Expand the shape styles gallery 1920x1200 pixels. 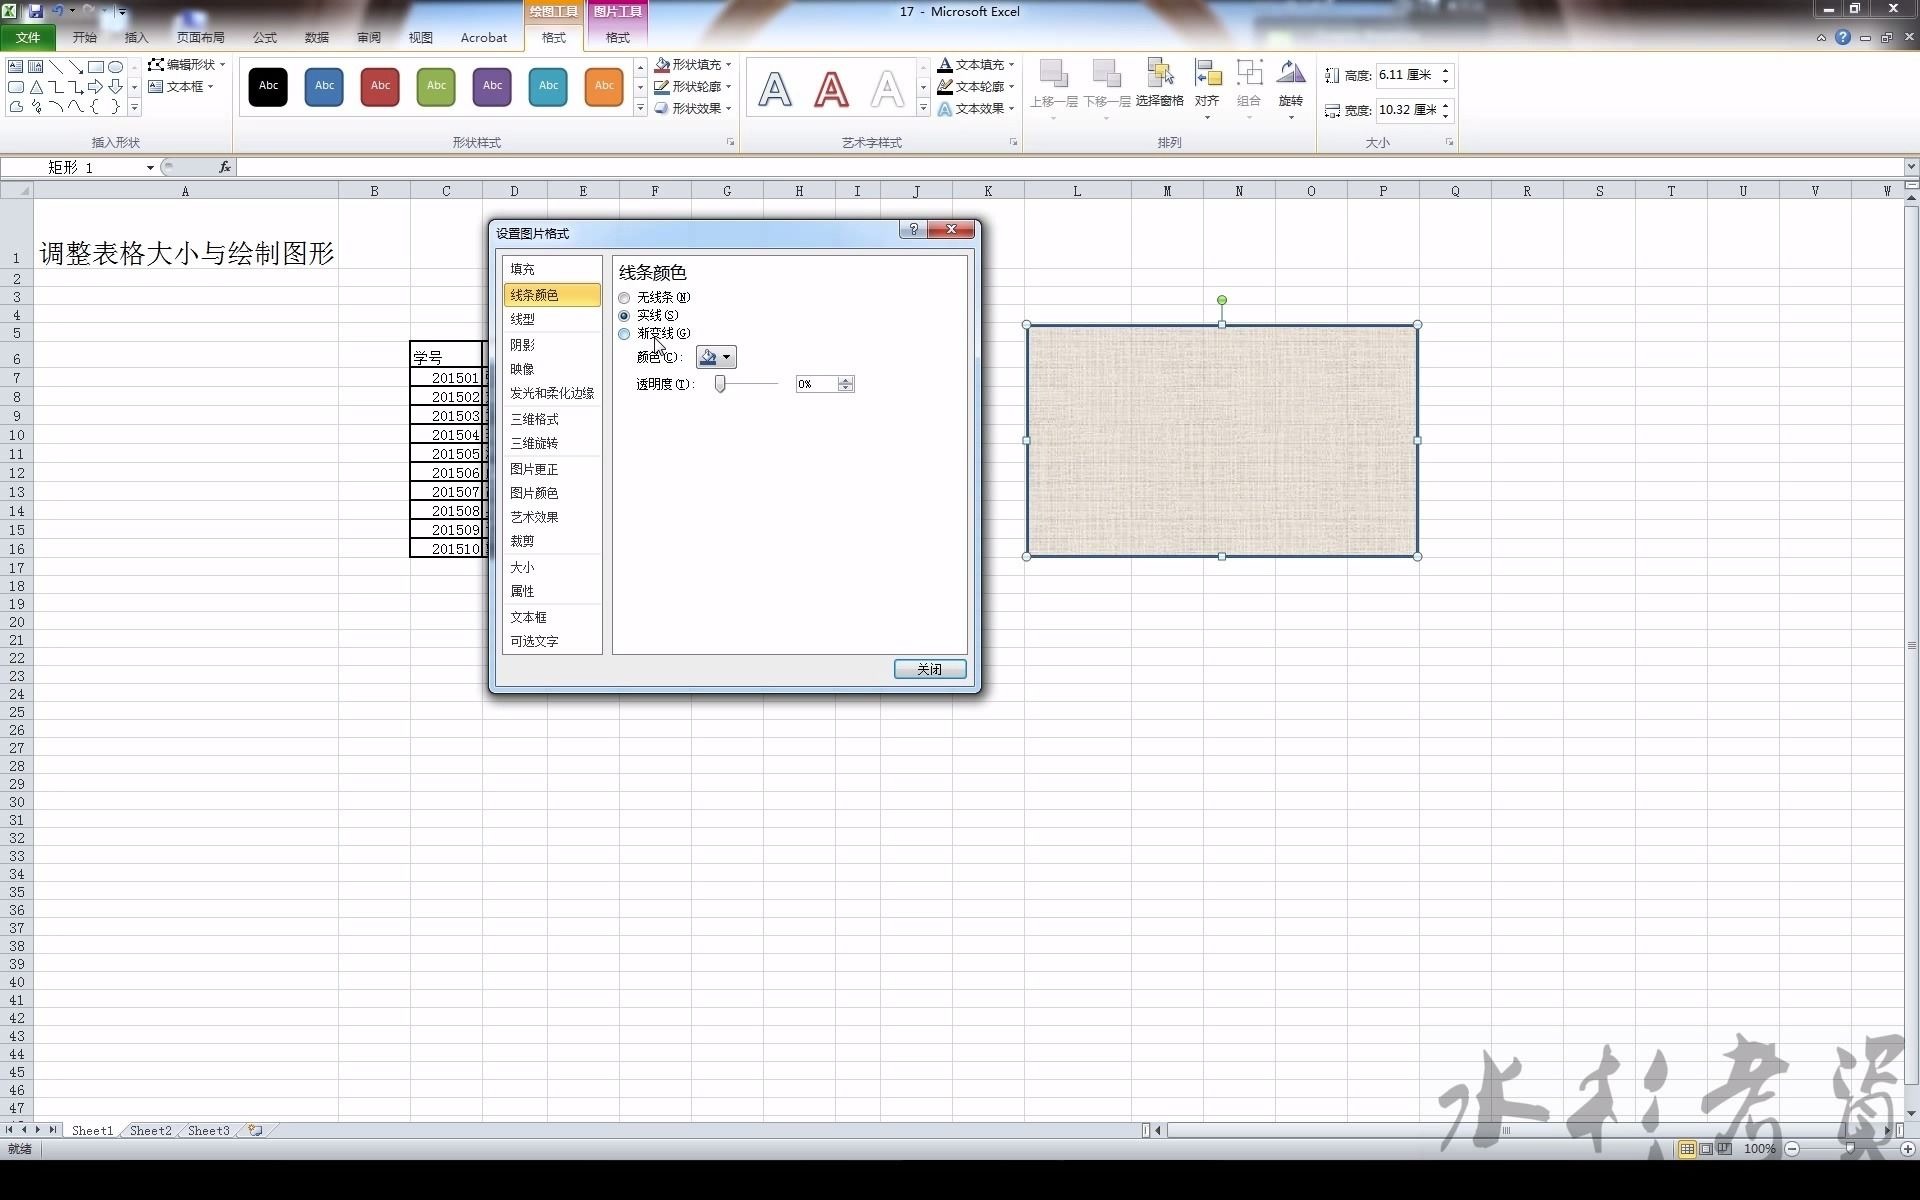[639, 108]
